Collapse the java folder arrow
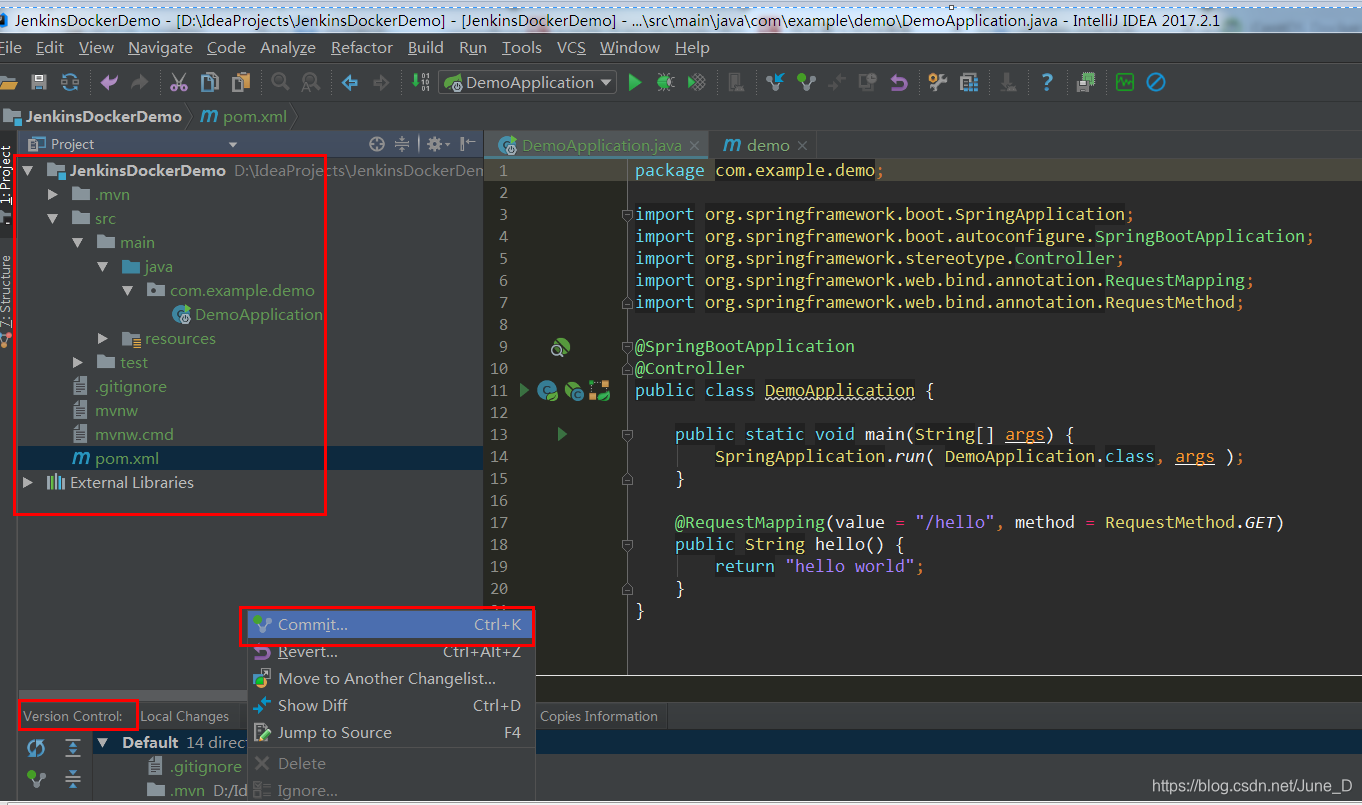This screenshot has height=805, width=1362. [102, 267]
